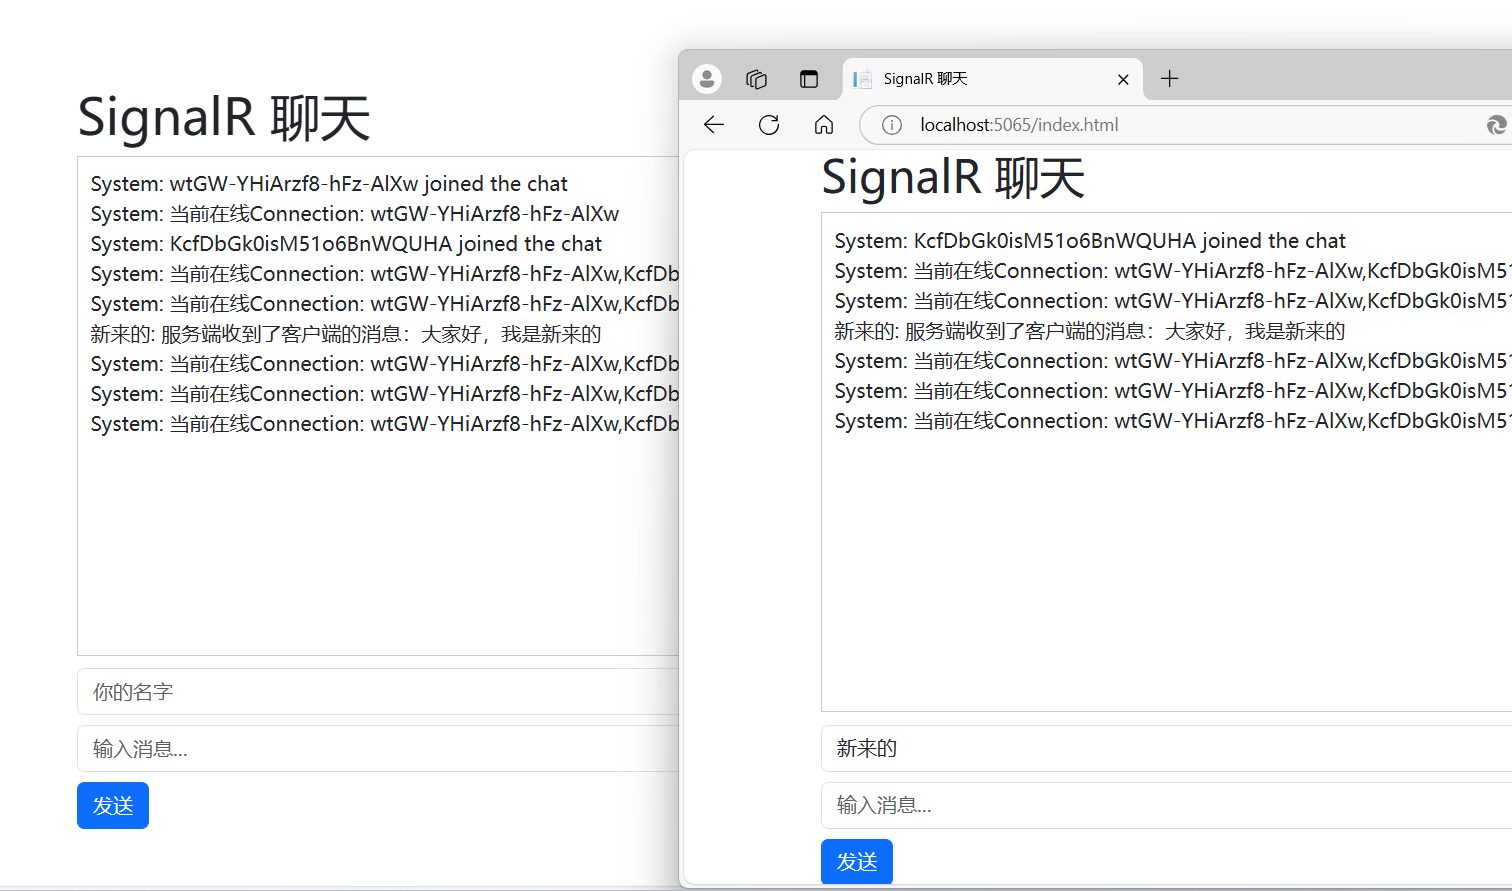Click 输入消息 field in left window

pyautogui.click(x=378, y=749)
